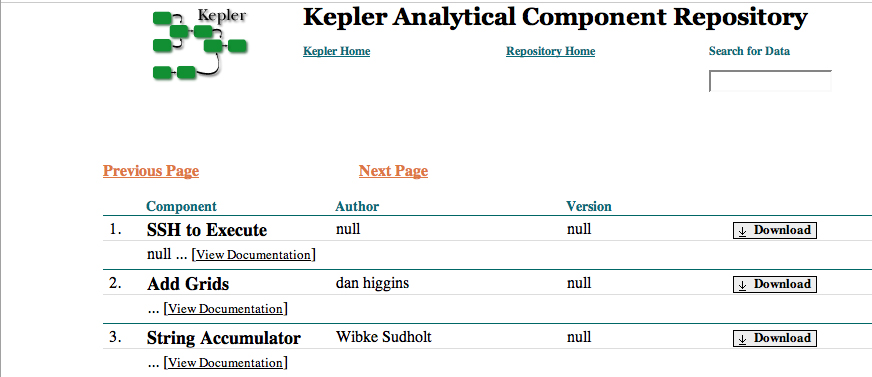872x377 pixels.
Task: View Documentation for Add Grids
Action: tap(225, 309)
